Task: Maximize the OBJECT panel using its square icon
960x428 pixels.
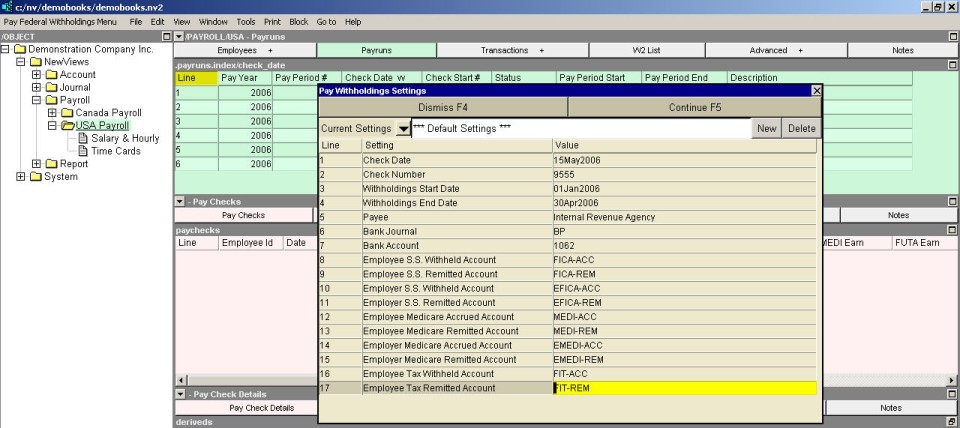Action: (166, 36)
